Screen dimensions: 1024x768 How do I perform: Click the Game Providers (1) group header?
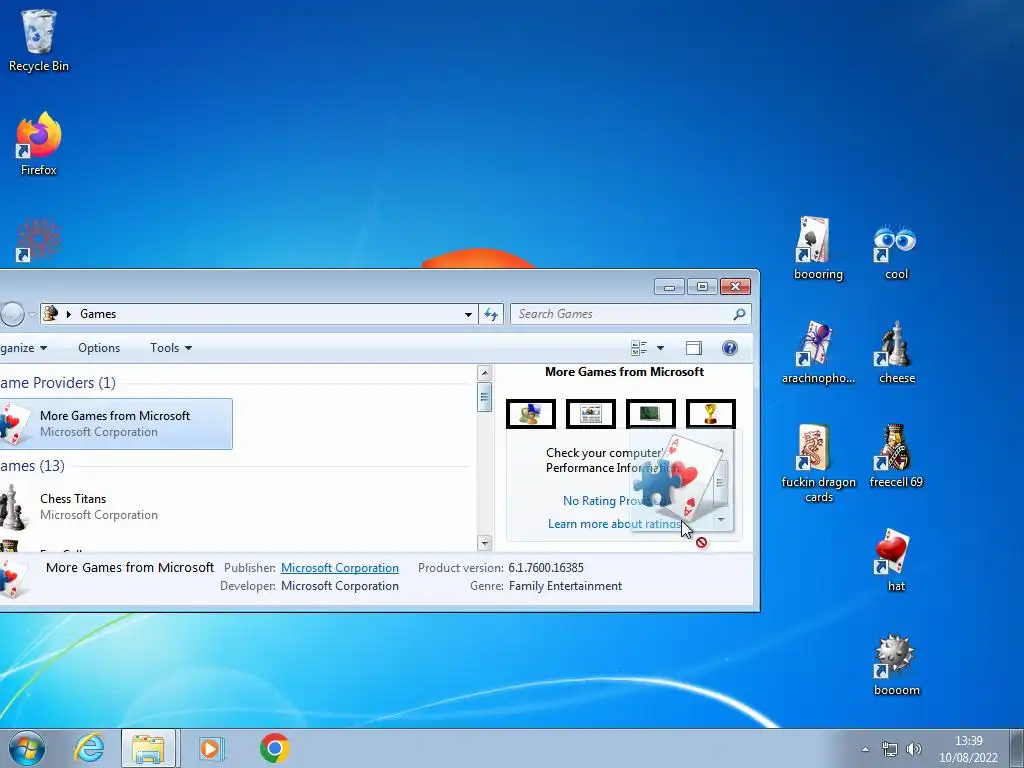point(58,383)
